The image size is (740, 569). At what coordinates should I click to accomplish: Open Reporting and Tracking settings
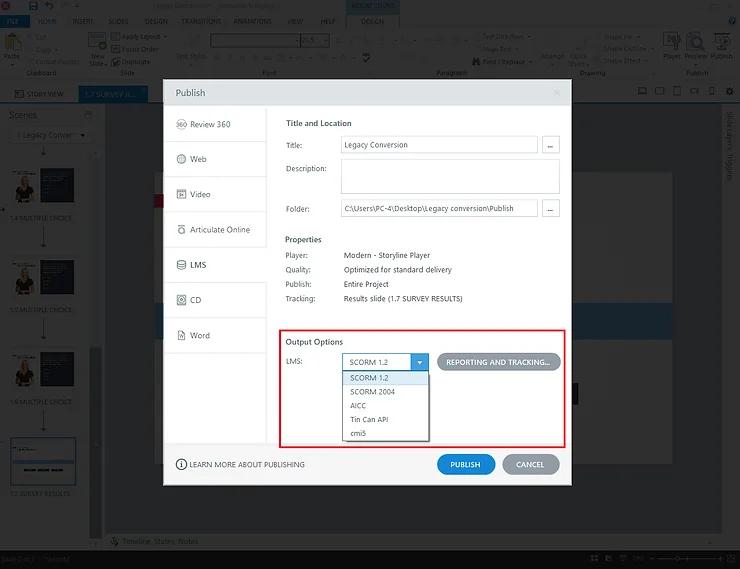point(498,362)
